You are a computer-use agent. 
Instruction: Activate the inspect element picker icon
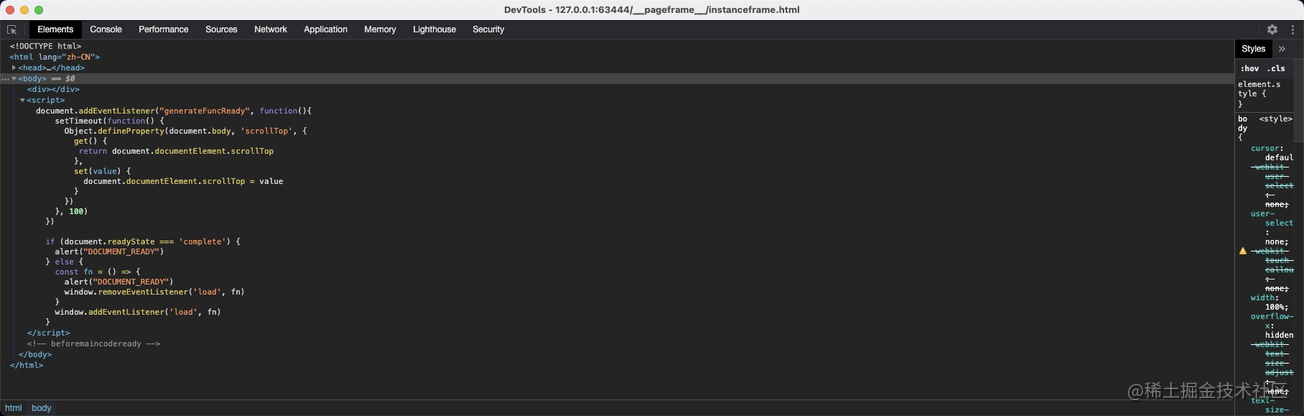click(12, 30)
